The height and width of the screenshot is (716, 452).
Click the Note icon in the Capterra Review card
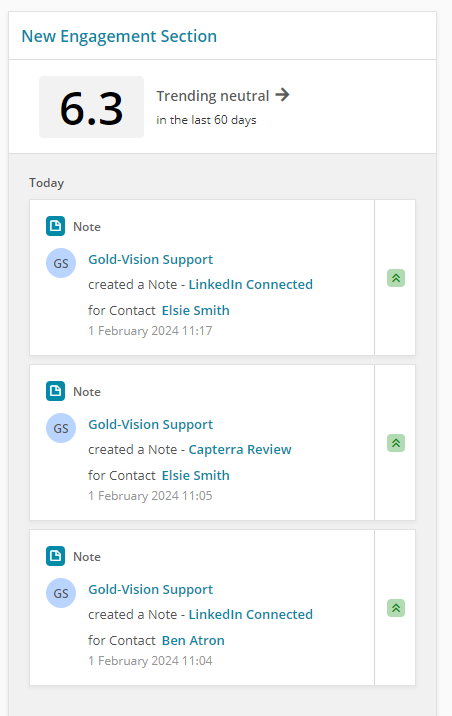pos(55,391)
